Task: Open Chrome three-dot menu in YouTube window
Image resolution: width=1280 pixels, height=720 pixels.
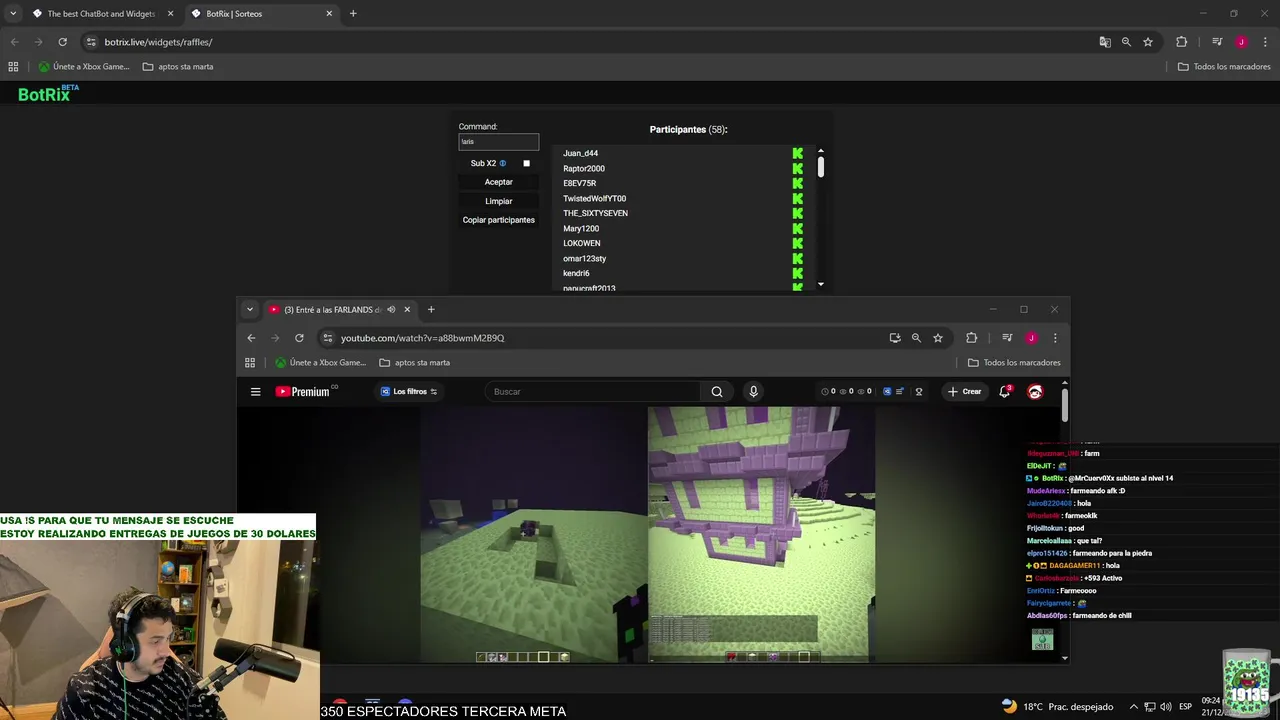Action: click(x=1055, y=338)
